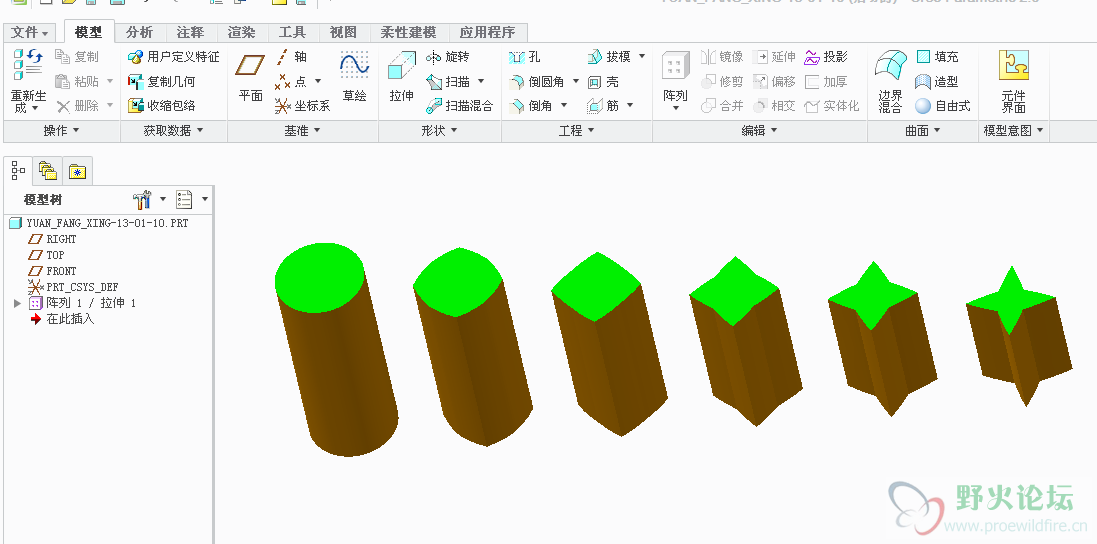Click 用户定义特征 (User-Defined Feature)
Viewport: 1097px width, 544px height.
pyautogui.click(x=174, y=57)
